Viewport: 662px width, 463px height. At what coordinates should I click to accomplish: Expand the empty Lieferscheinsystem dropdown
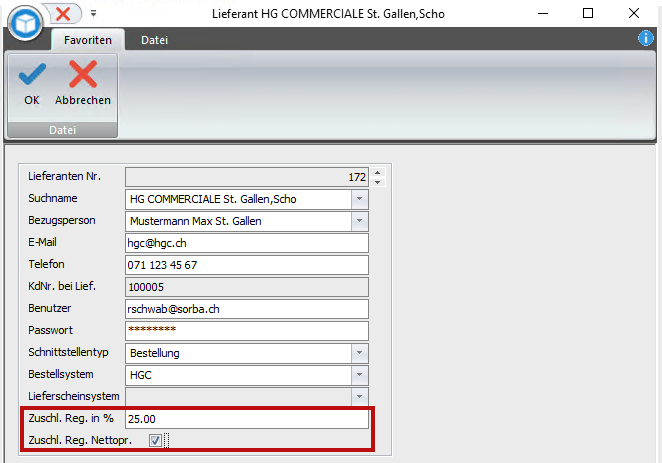(x=359, y=397)
